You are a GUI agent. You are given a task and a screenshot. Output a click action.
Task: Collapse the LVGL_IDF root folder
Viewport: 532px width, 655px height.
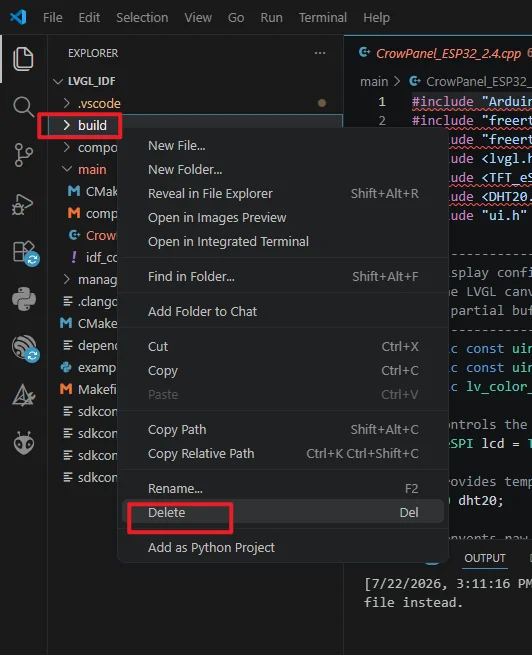point(58,81)
